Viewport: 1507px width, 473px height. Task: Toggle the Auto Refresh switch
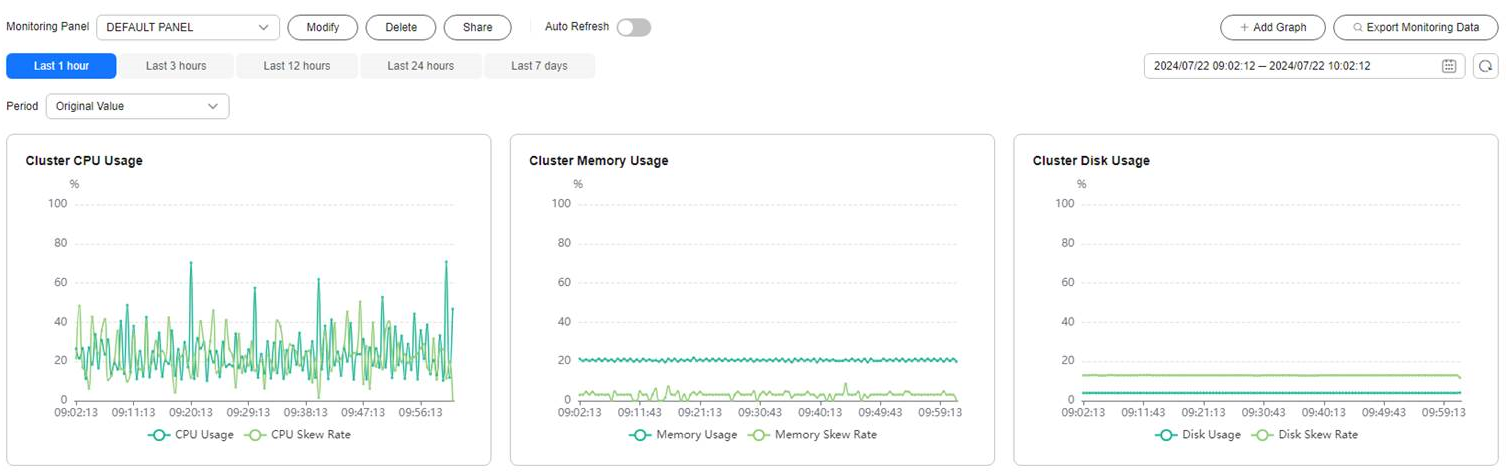pyautogui.click(x=634, y=27)
